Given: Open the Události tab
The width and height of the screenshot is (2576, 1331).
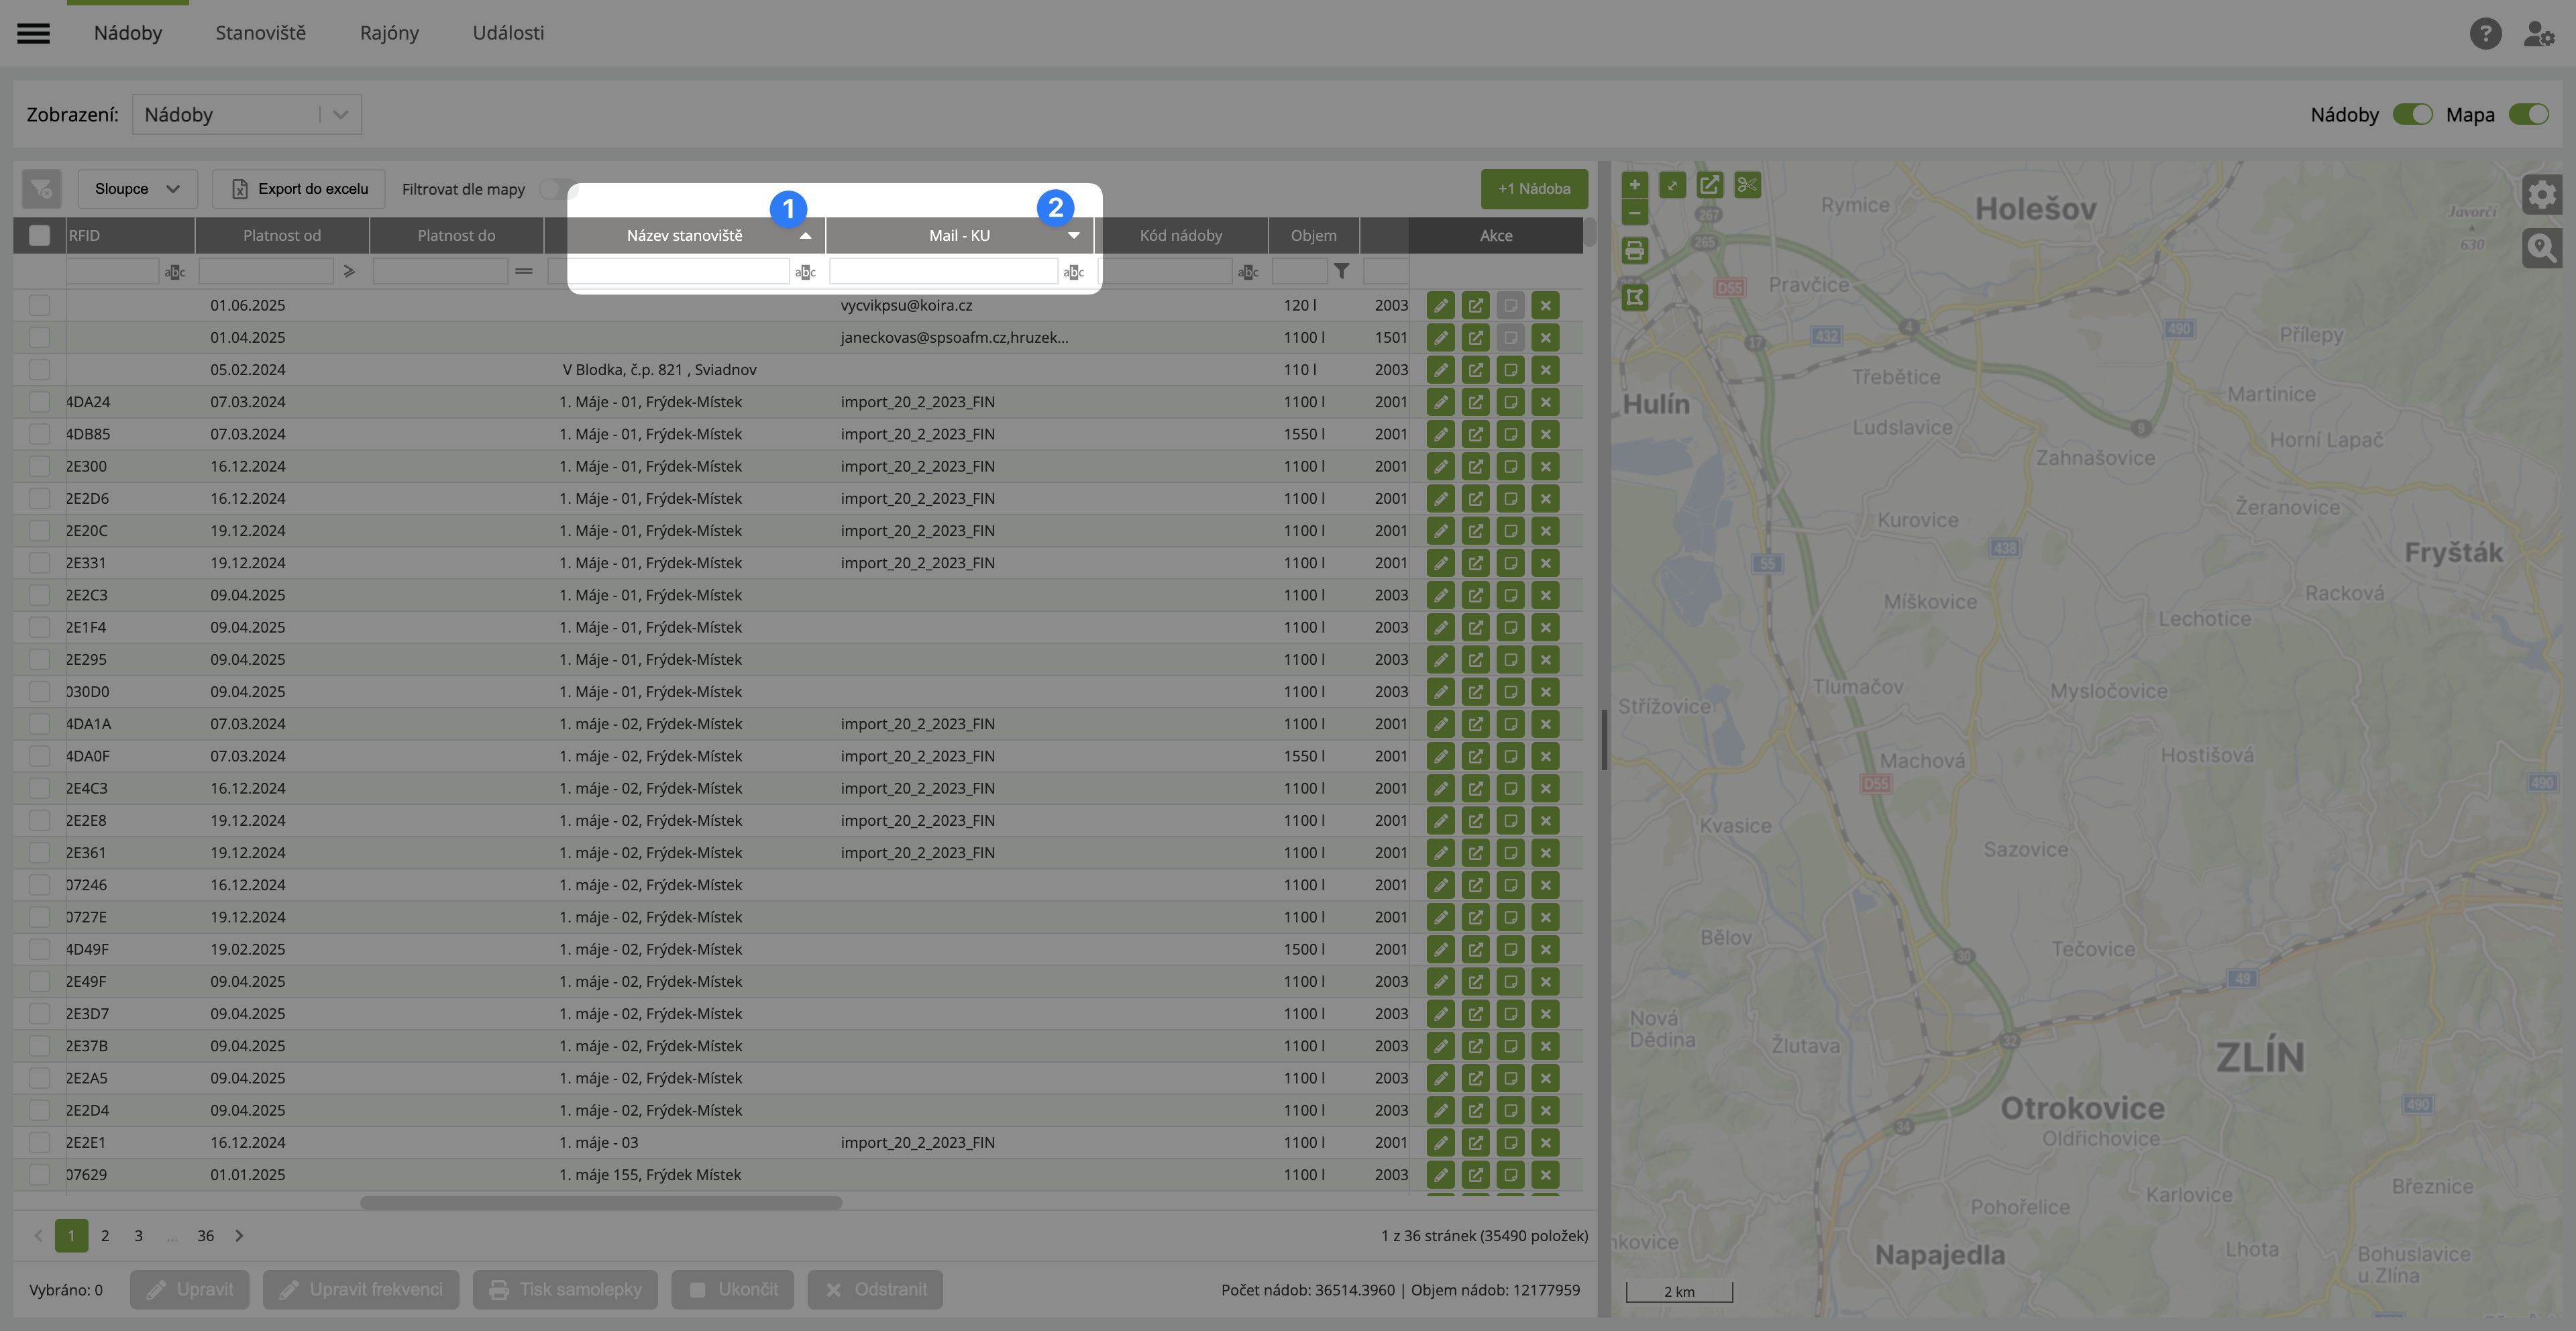Looking at the screenshot, I should pos(508,33).
